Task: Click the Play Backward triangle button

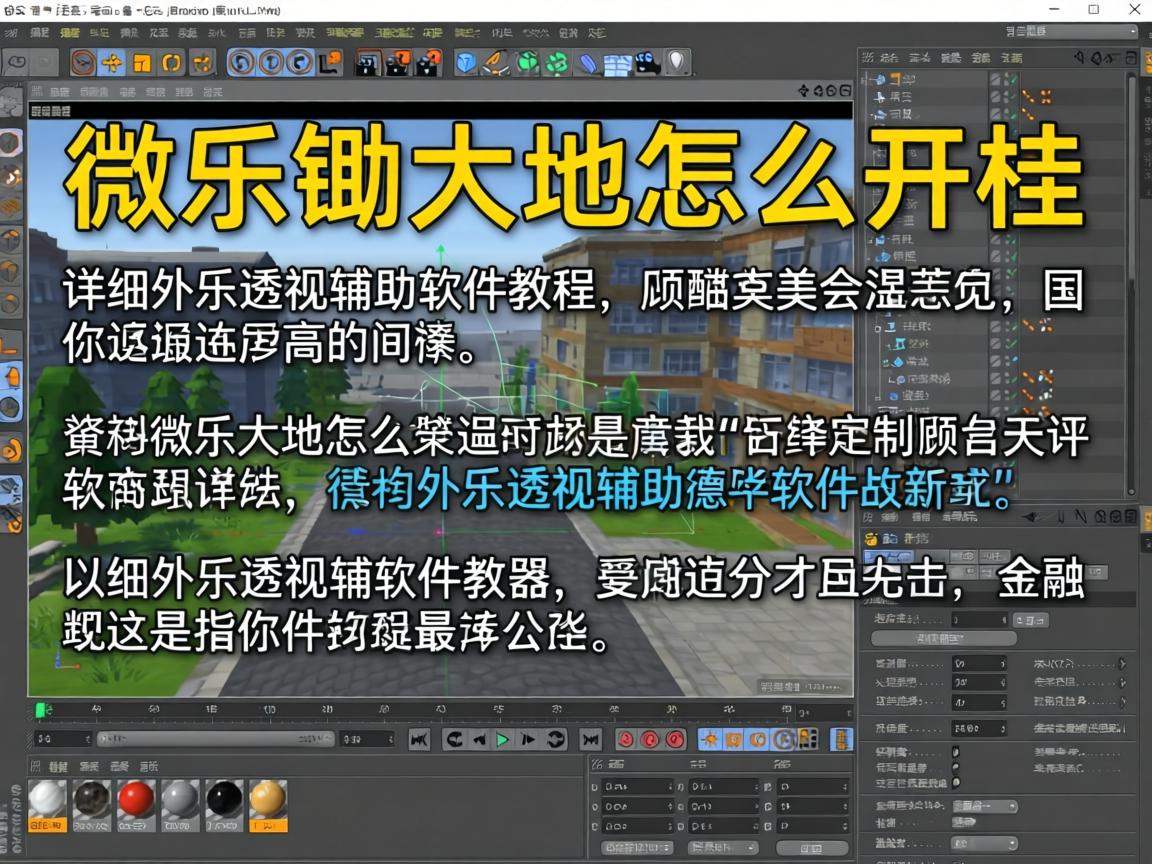Action: click(x=478, y=740)
